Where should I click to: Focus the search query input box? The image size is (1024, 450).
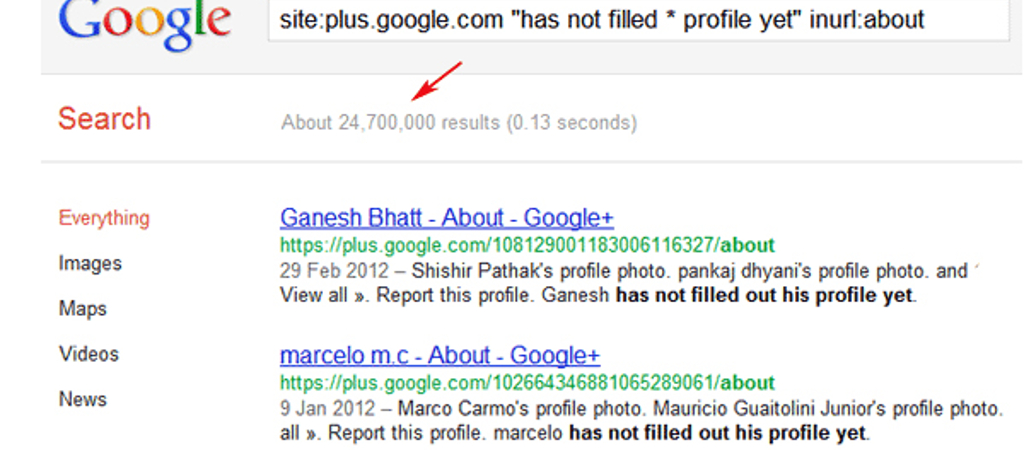point(639,20)
